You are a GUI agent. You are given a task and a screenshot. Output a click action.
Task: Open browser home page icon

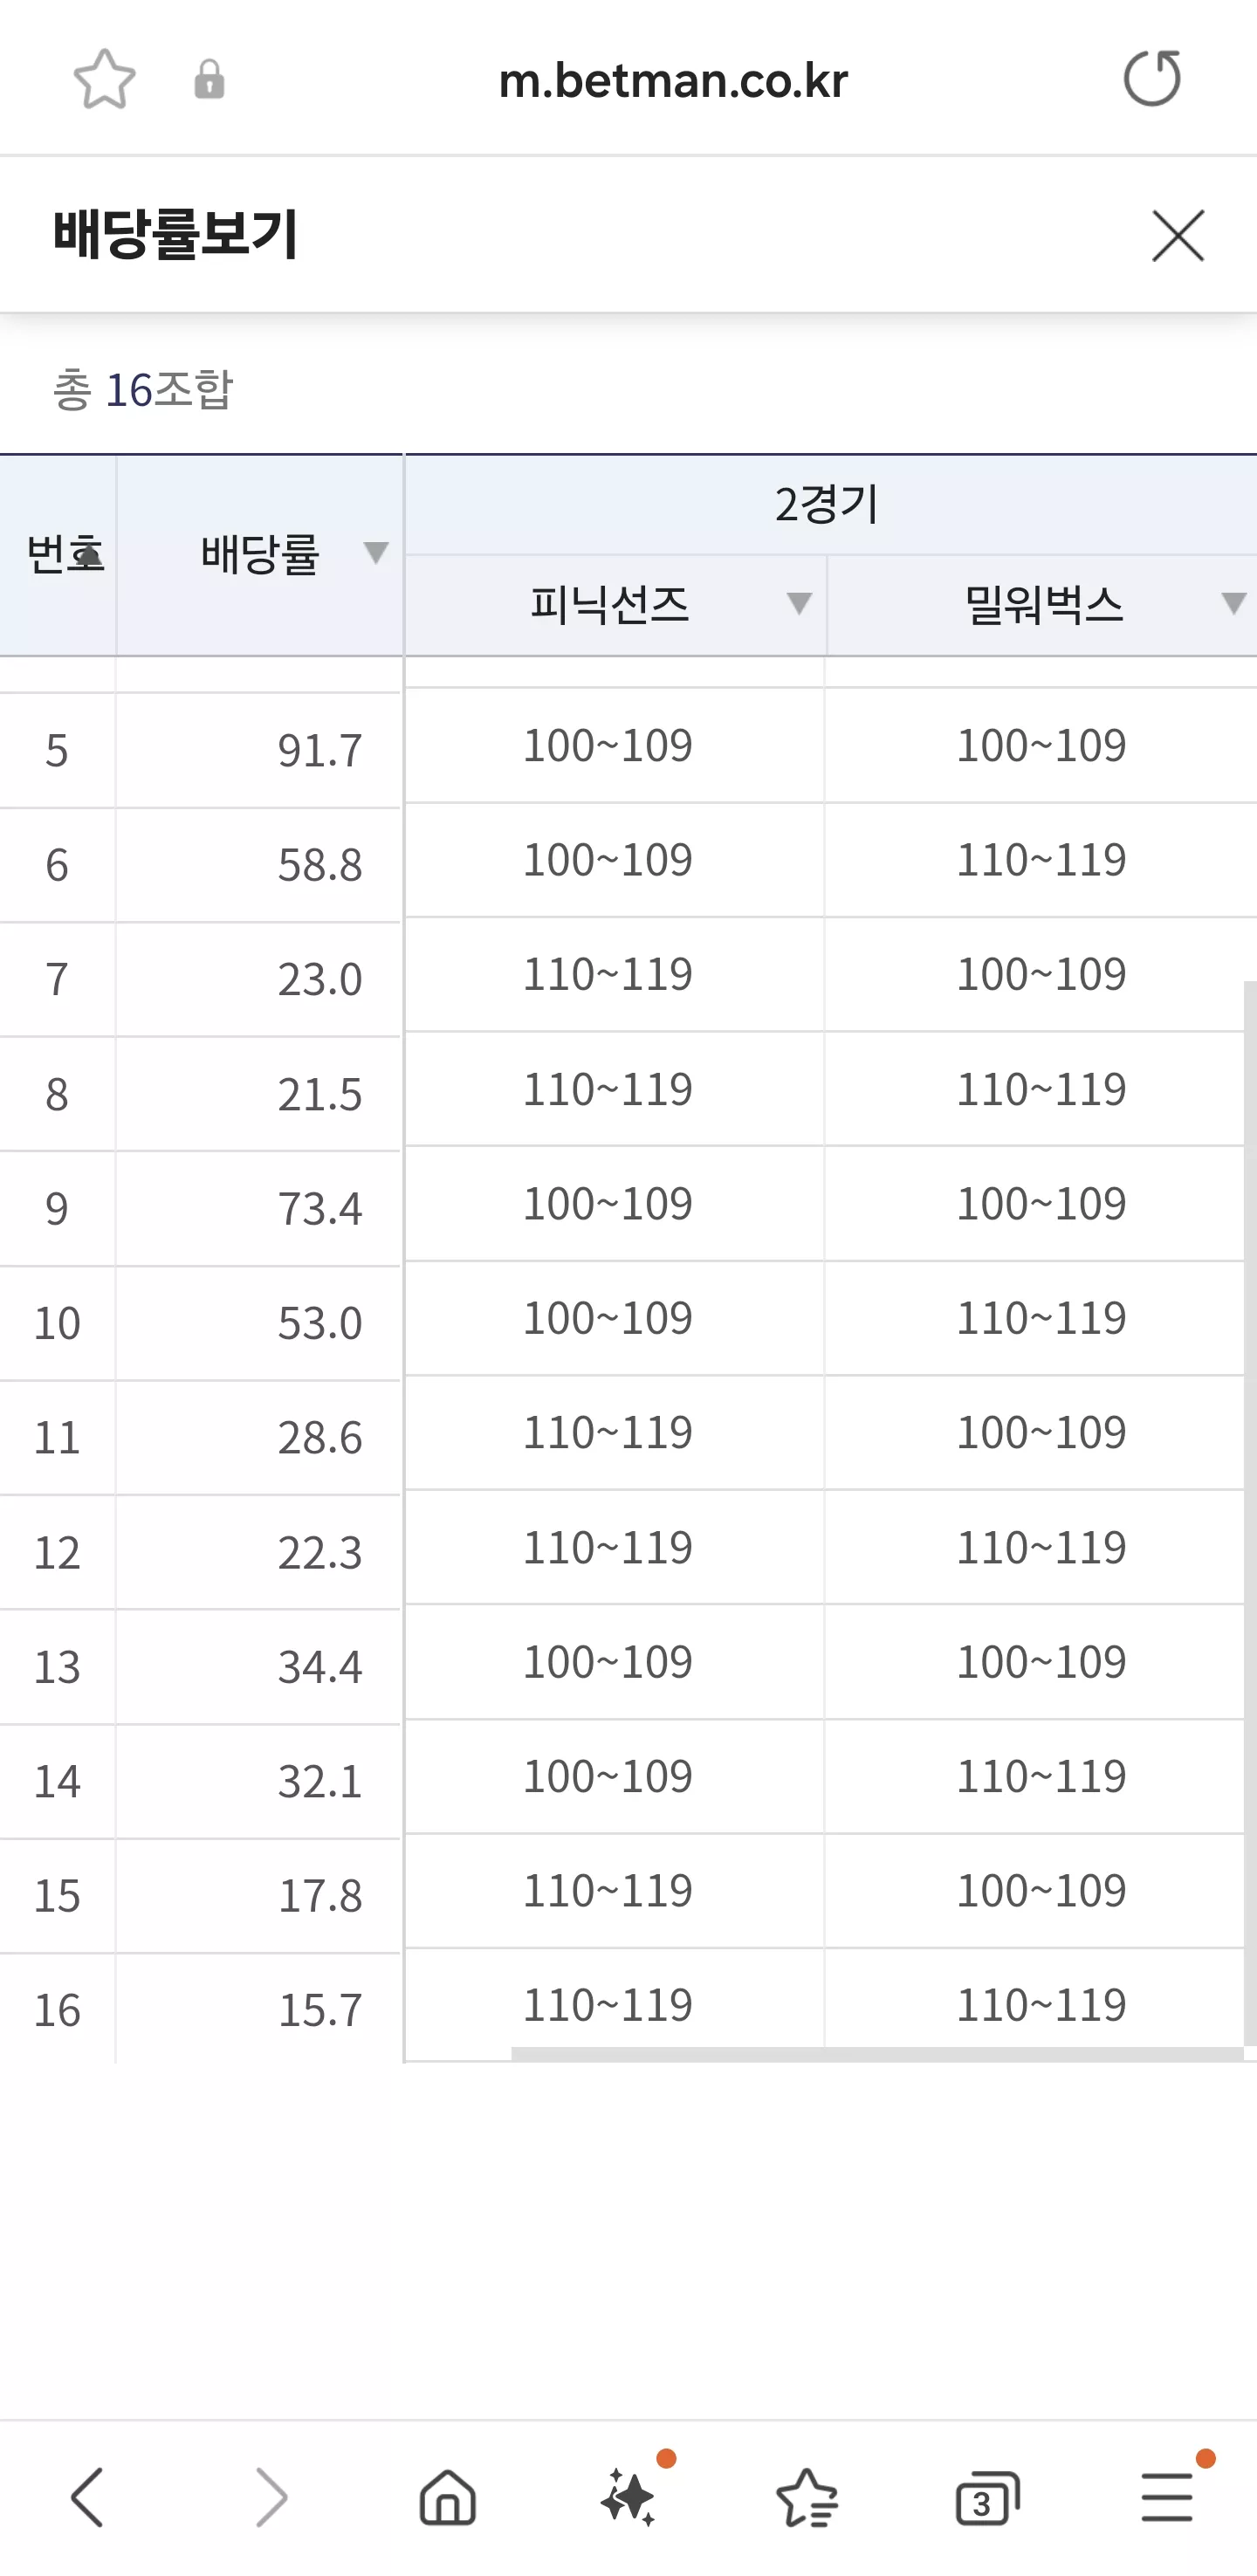[x=448, y=2497]
